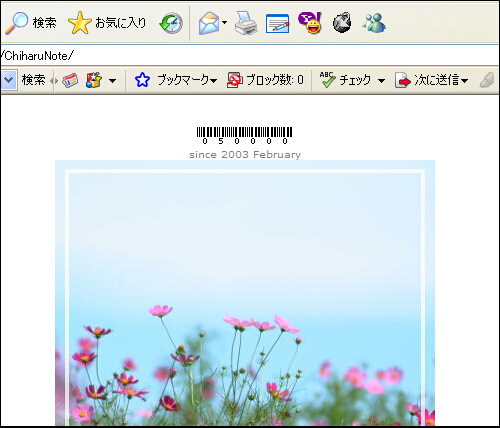Click the cosmos flowers photo
The width and height of the screenshot is (500, 428).
[245, 293]
